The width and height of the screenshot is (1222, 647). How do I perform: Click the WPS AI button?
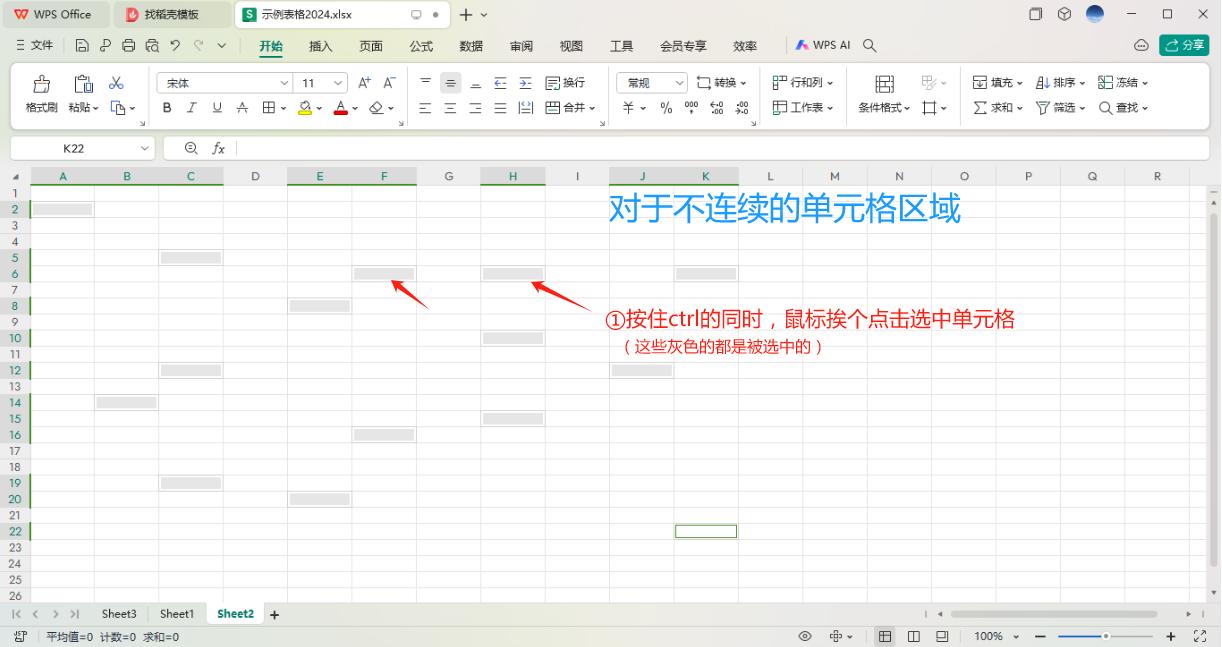pyautogui.click(x=823, y=46)
